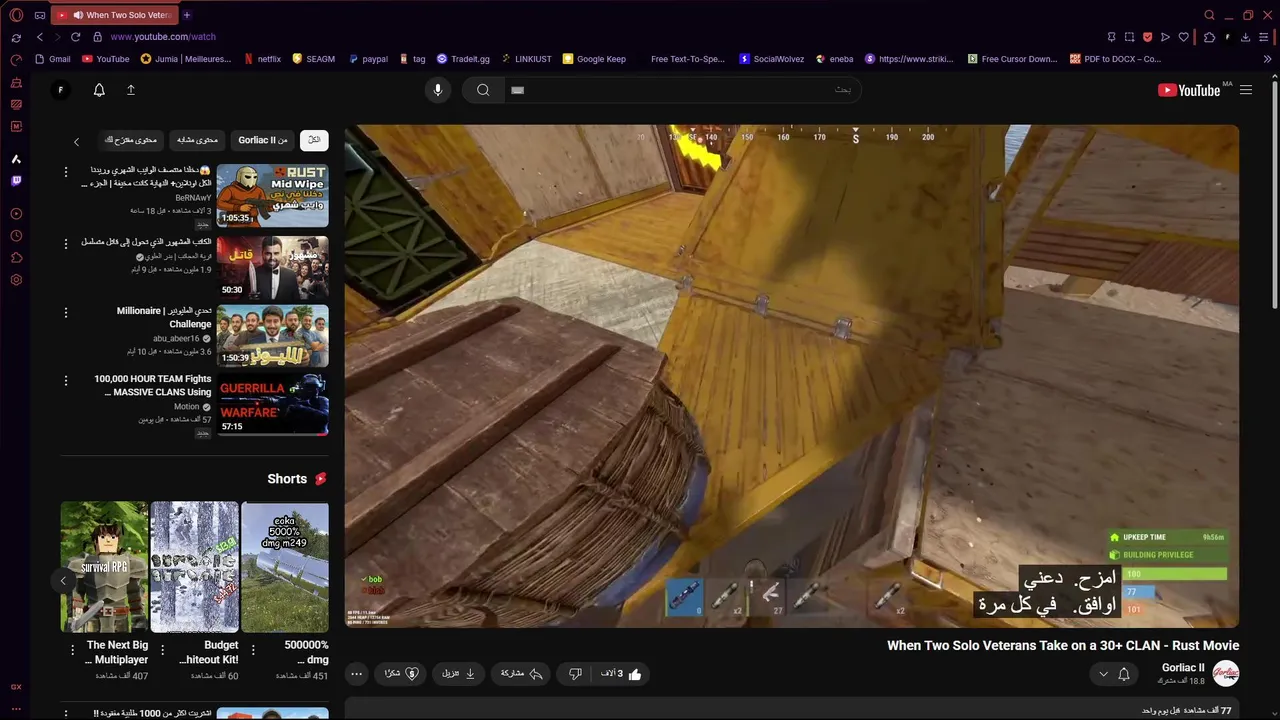Show all bookmarks with double chevron

(1268, 59)
